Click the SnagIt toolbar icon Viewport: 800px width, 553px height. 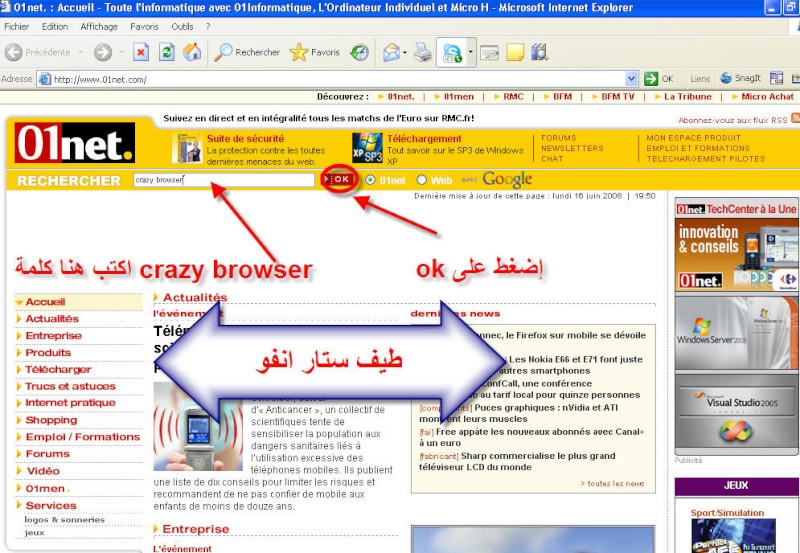(x=740, y=78)
